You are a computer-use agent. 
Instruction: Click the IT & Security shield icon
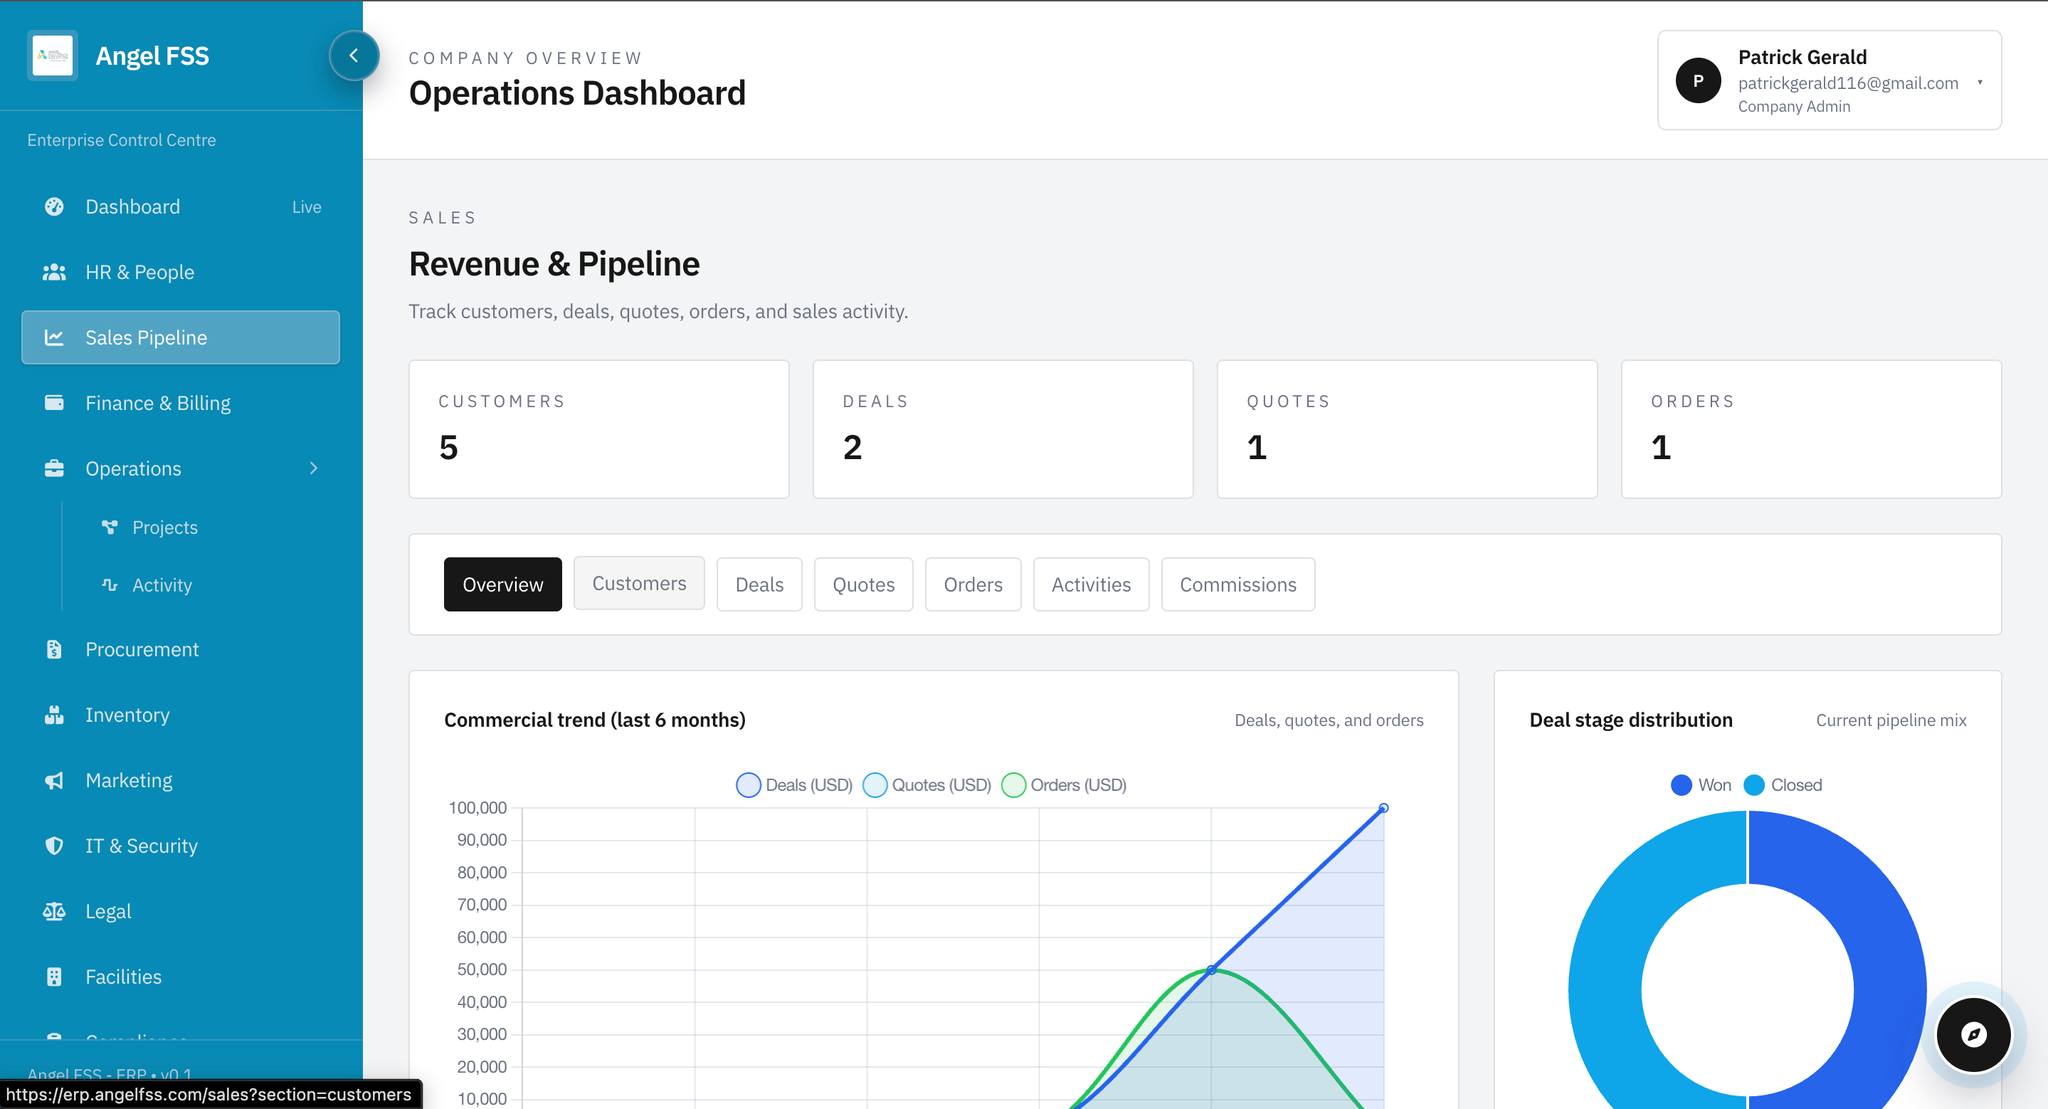54,846
